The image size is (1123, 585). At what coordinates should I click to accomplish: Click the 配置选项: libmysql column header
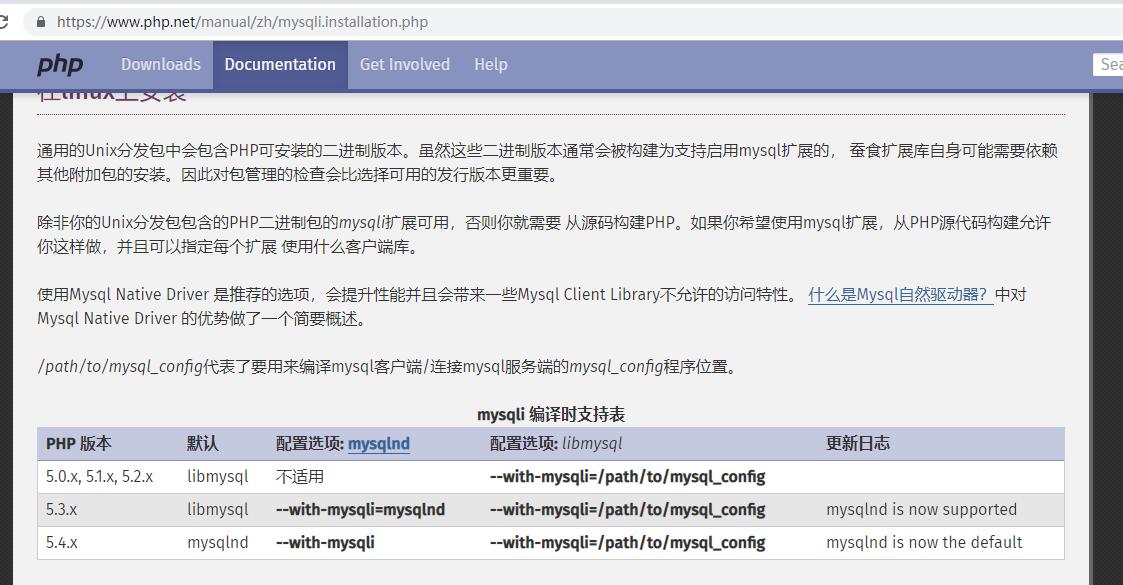point(556,444)
